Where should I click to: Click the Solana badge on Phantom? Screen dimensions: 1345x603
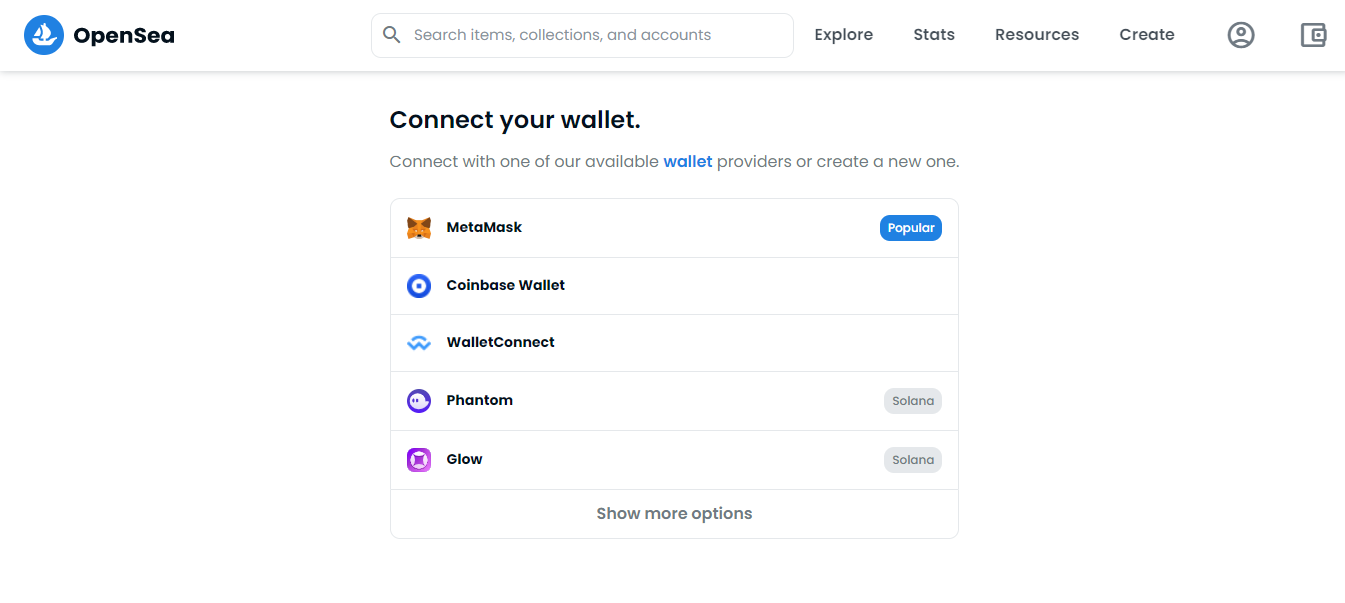913,401
